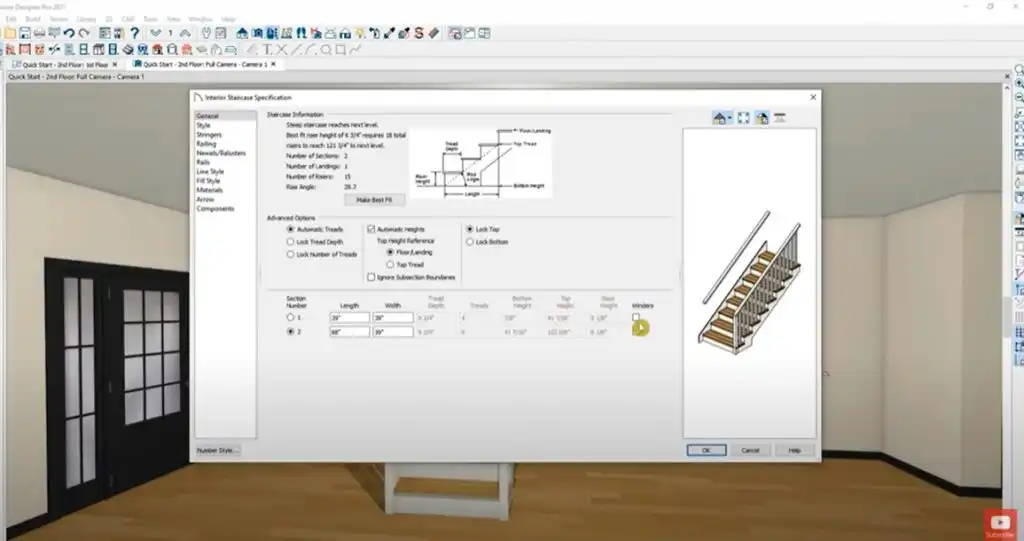1024x541 pixels.
Task: Click the horizontal bars icon above staircase preview
Action: point(780,118)
